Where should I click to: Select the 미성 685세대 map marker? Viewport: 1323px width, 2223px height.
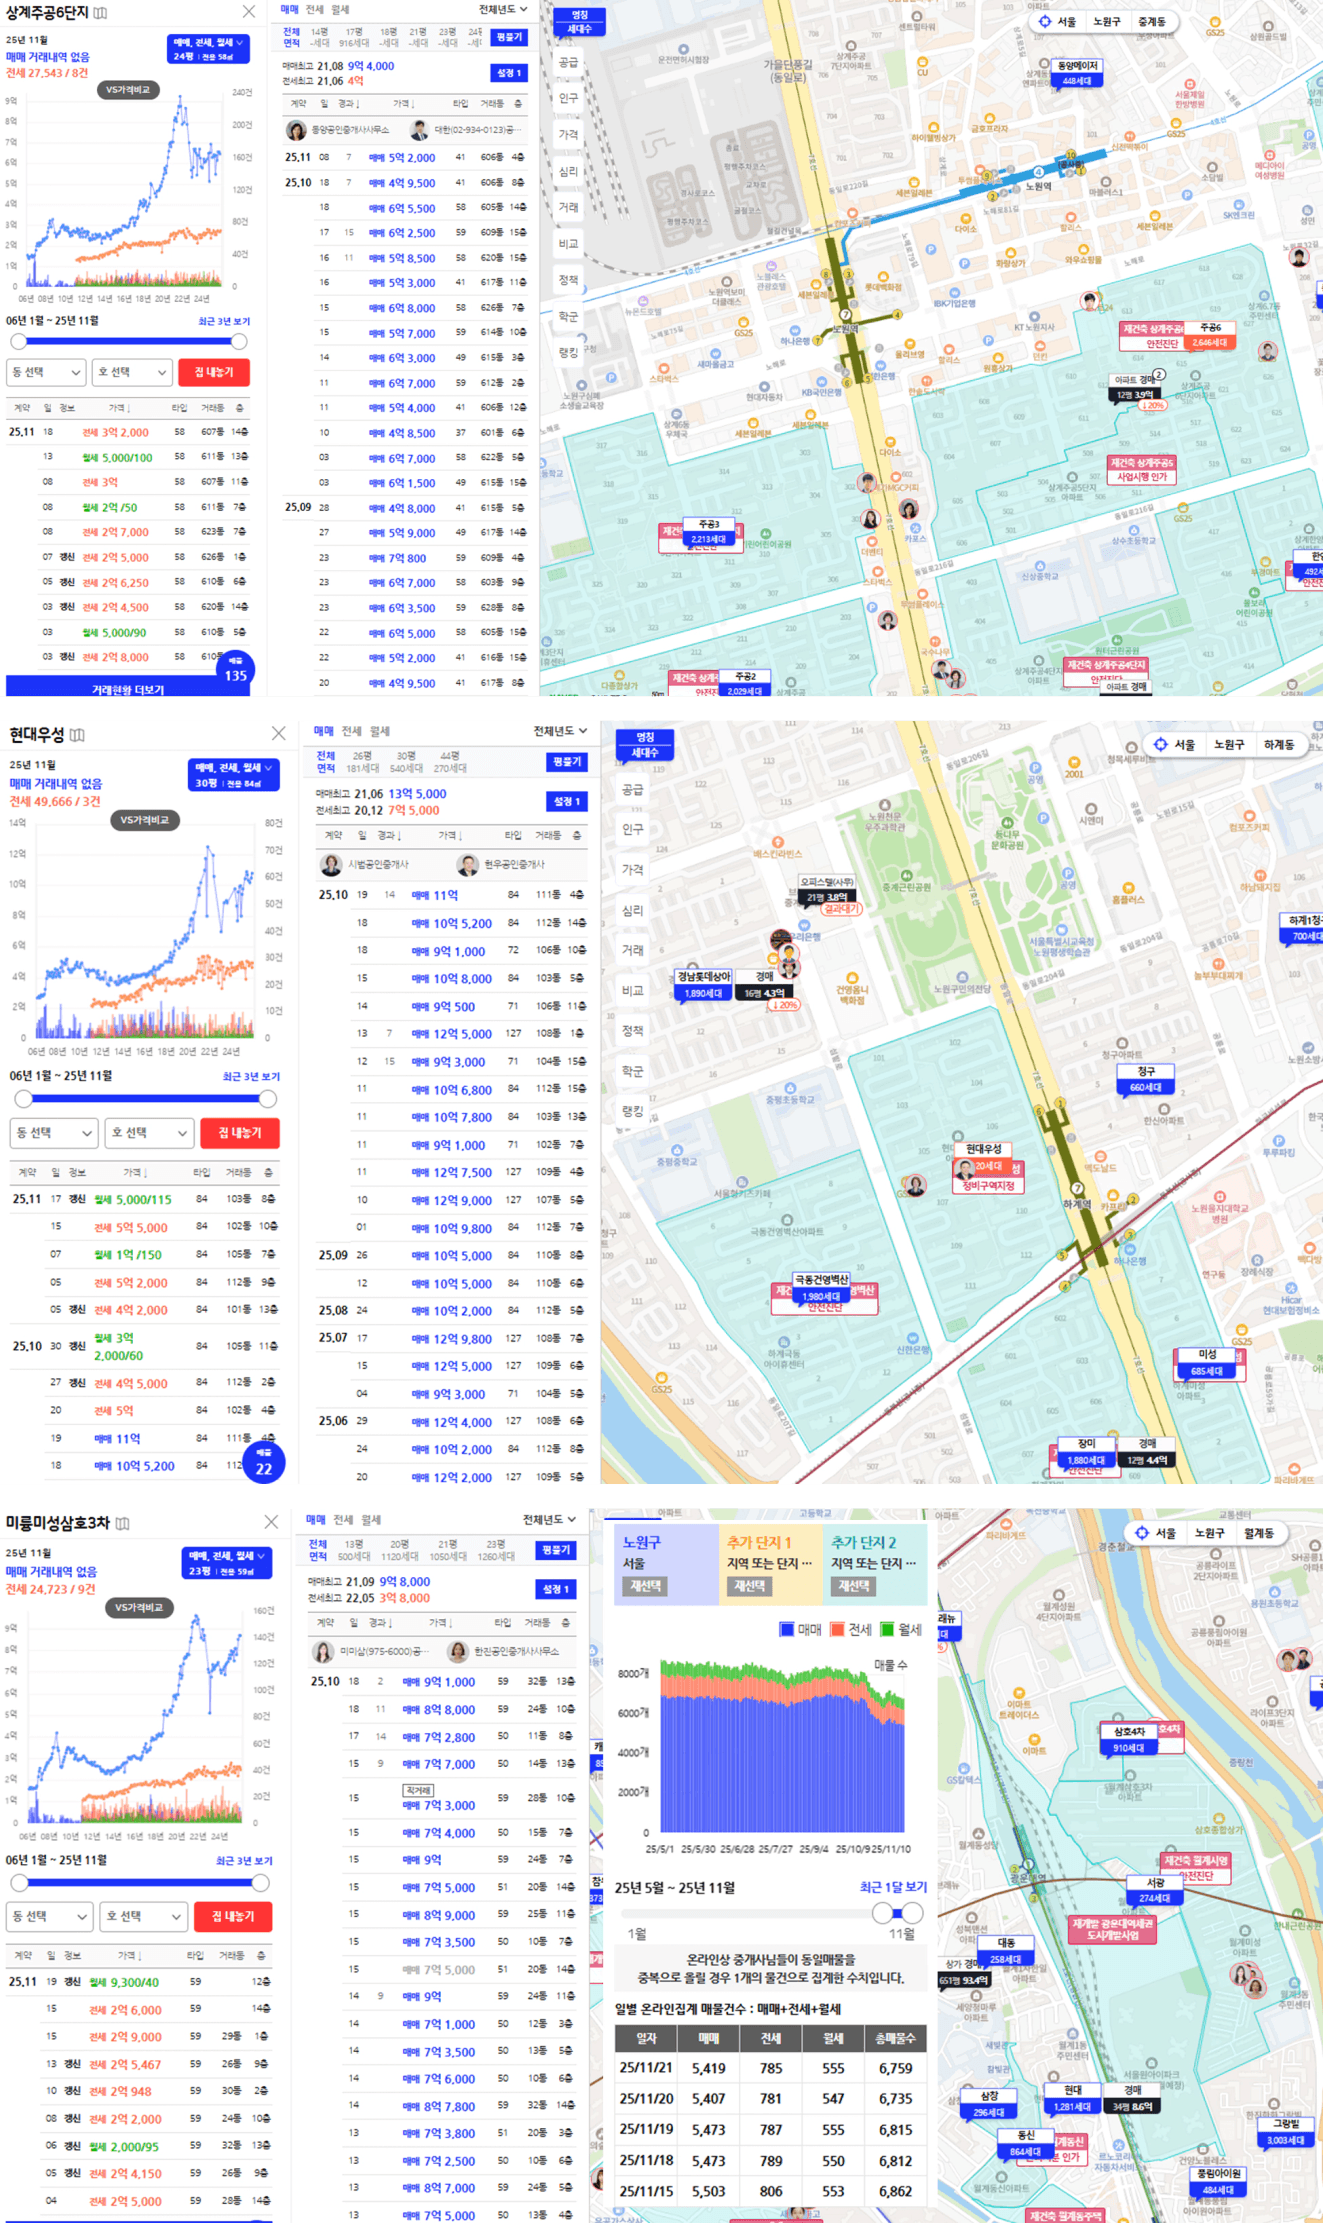click(x=1207, y=1362)
